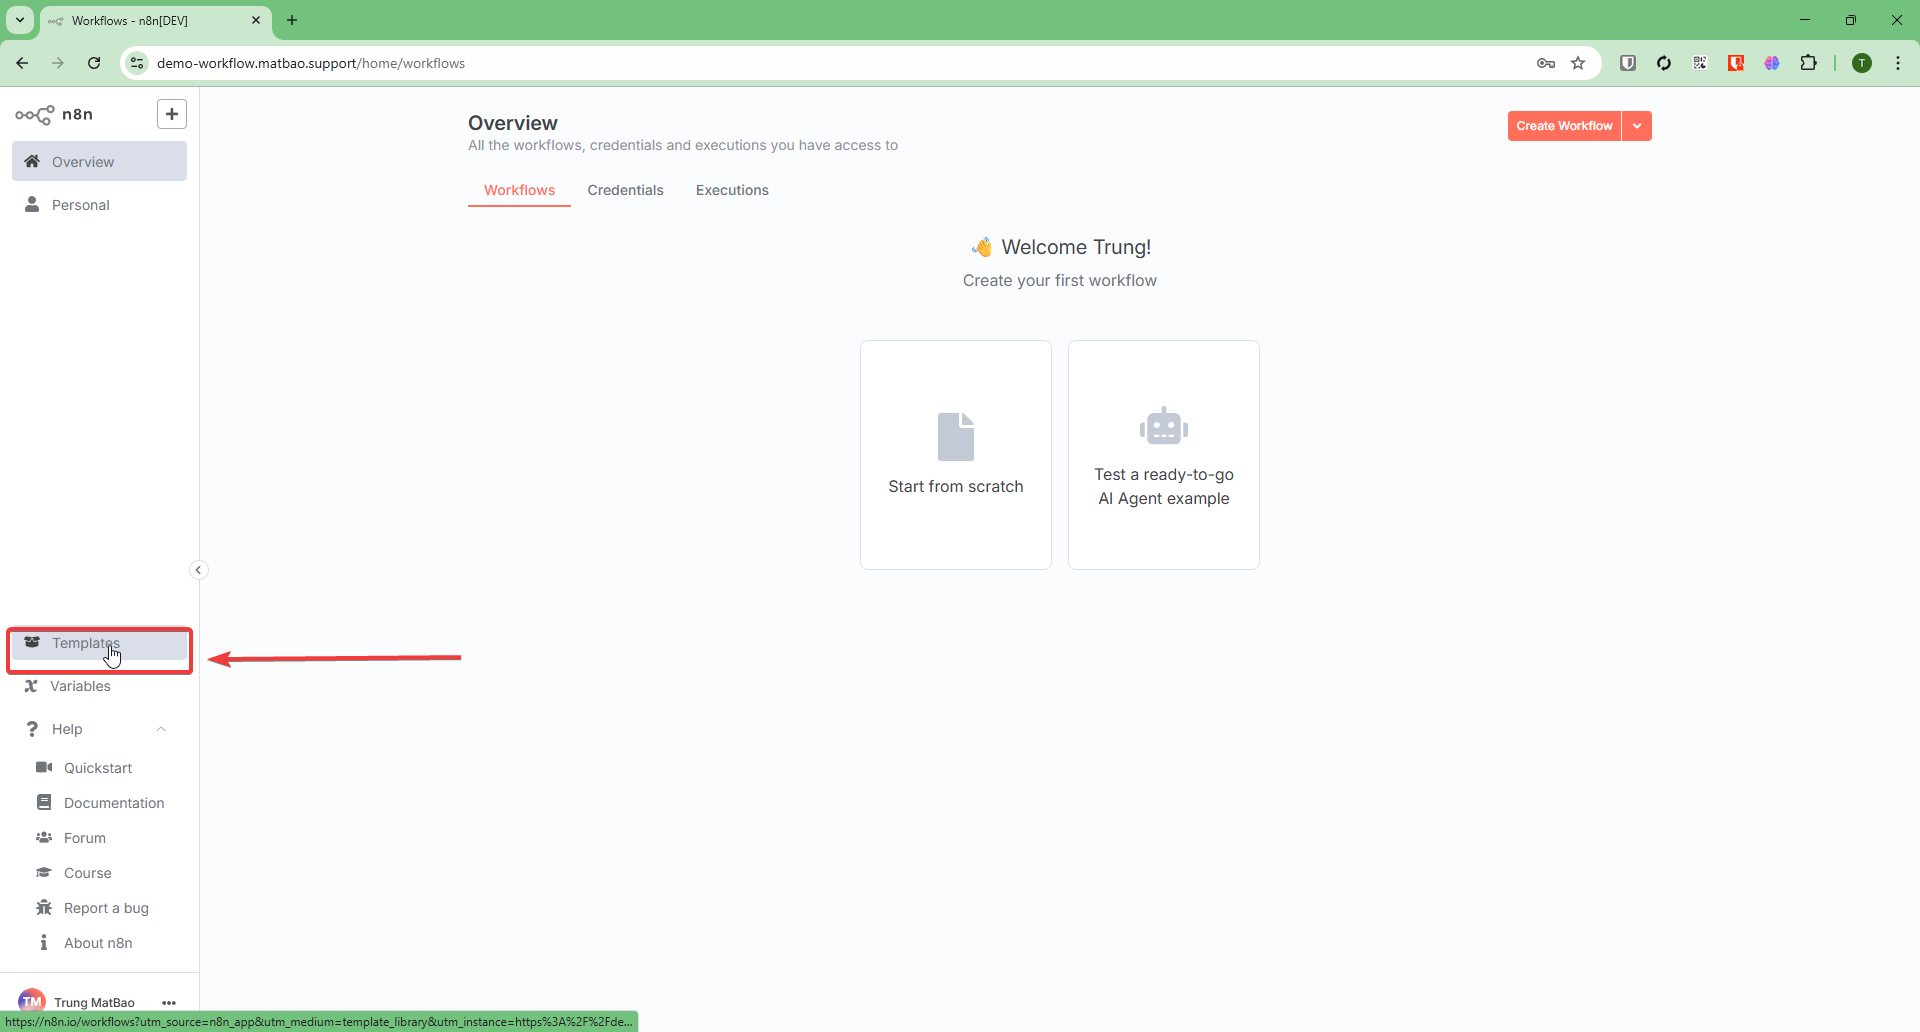
Task: Switch to the Workflows tab
Action: click(519, 190)
